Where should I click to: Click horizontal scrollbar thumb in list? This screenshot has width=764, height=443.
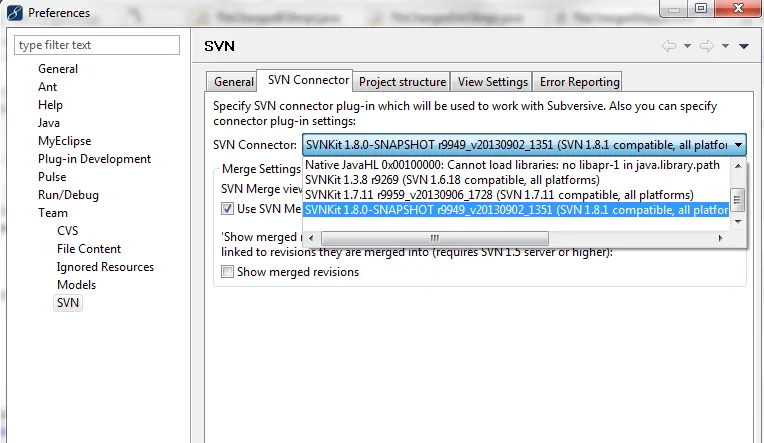(x=435, y=238)
